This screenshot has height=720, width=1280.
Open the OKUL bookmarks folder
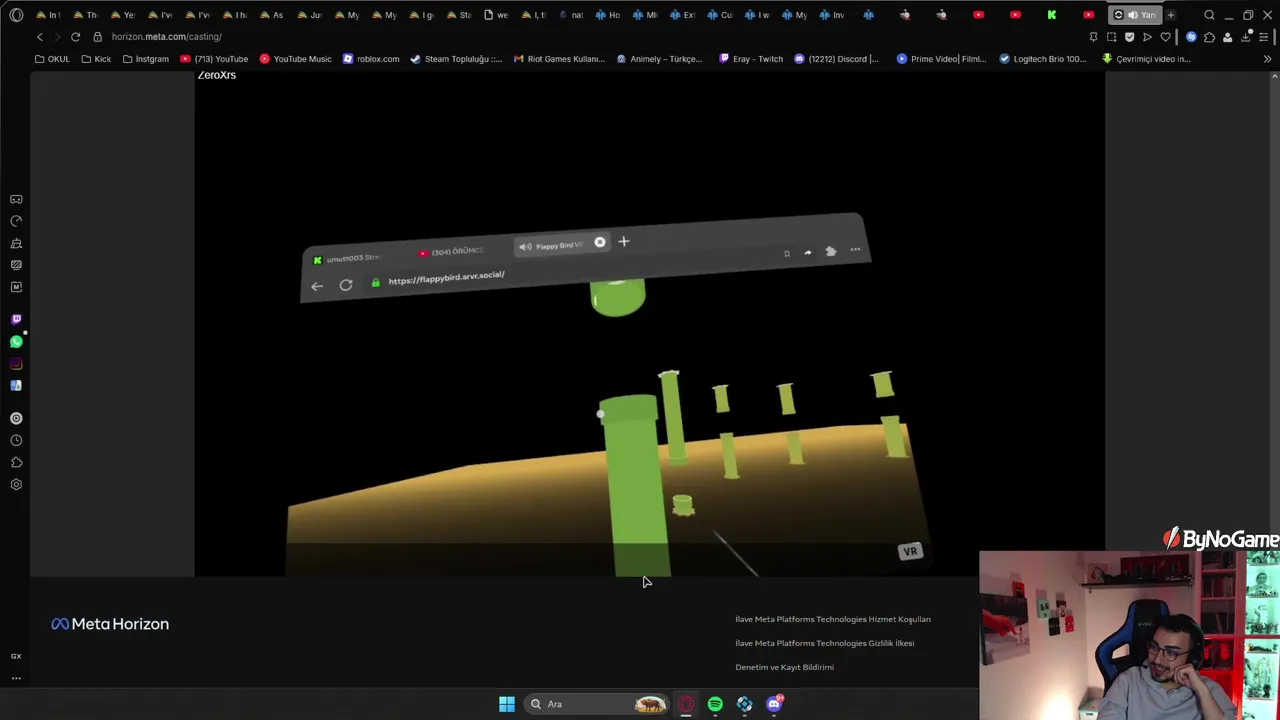(52, 59)
